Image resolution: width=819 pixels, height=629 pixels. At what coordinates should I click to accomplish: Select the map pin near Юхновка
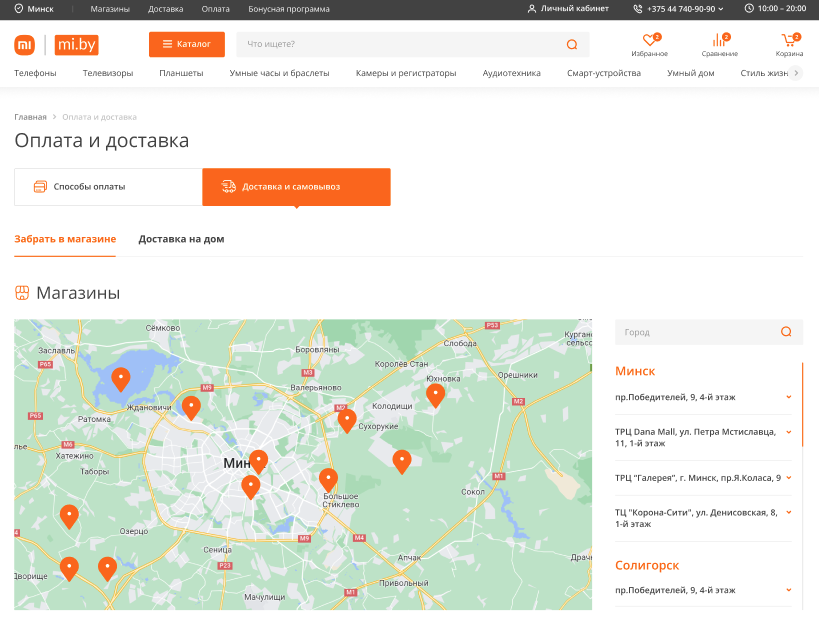(x=435, y=394)
